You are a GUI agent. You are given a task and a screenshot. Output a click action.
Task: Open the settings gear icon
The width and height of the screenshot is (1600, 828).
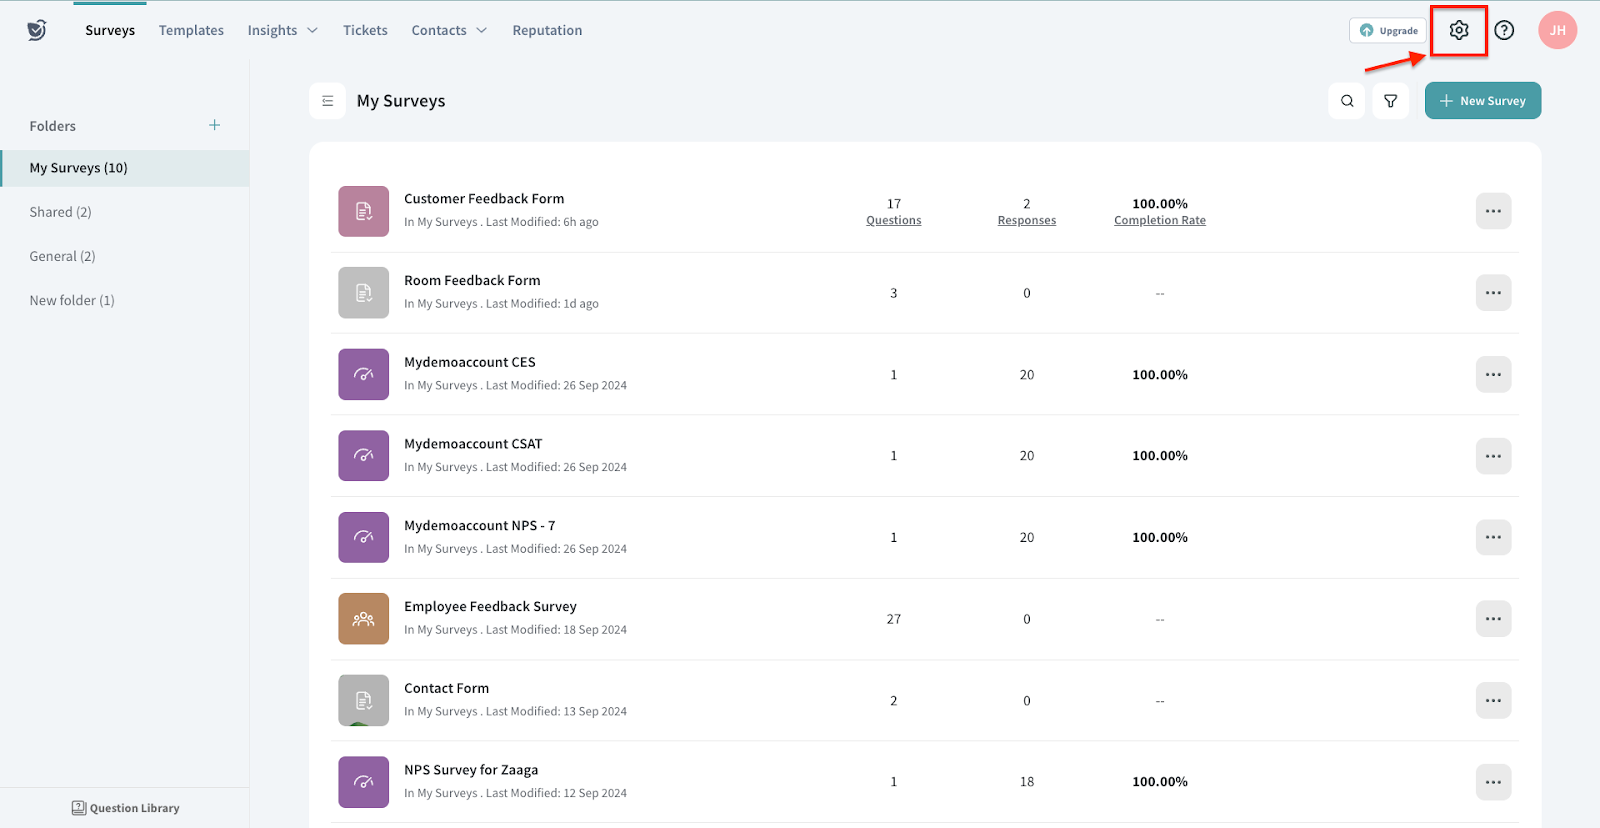click(1458, 30)
